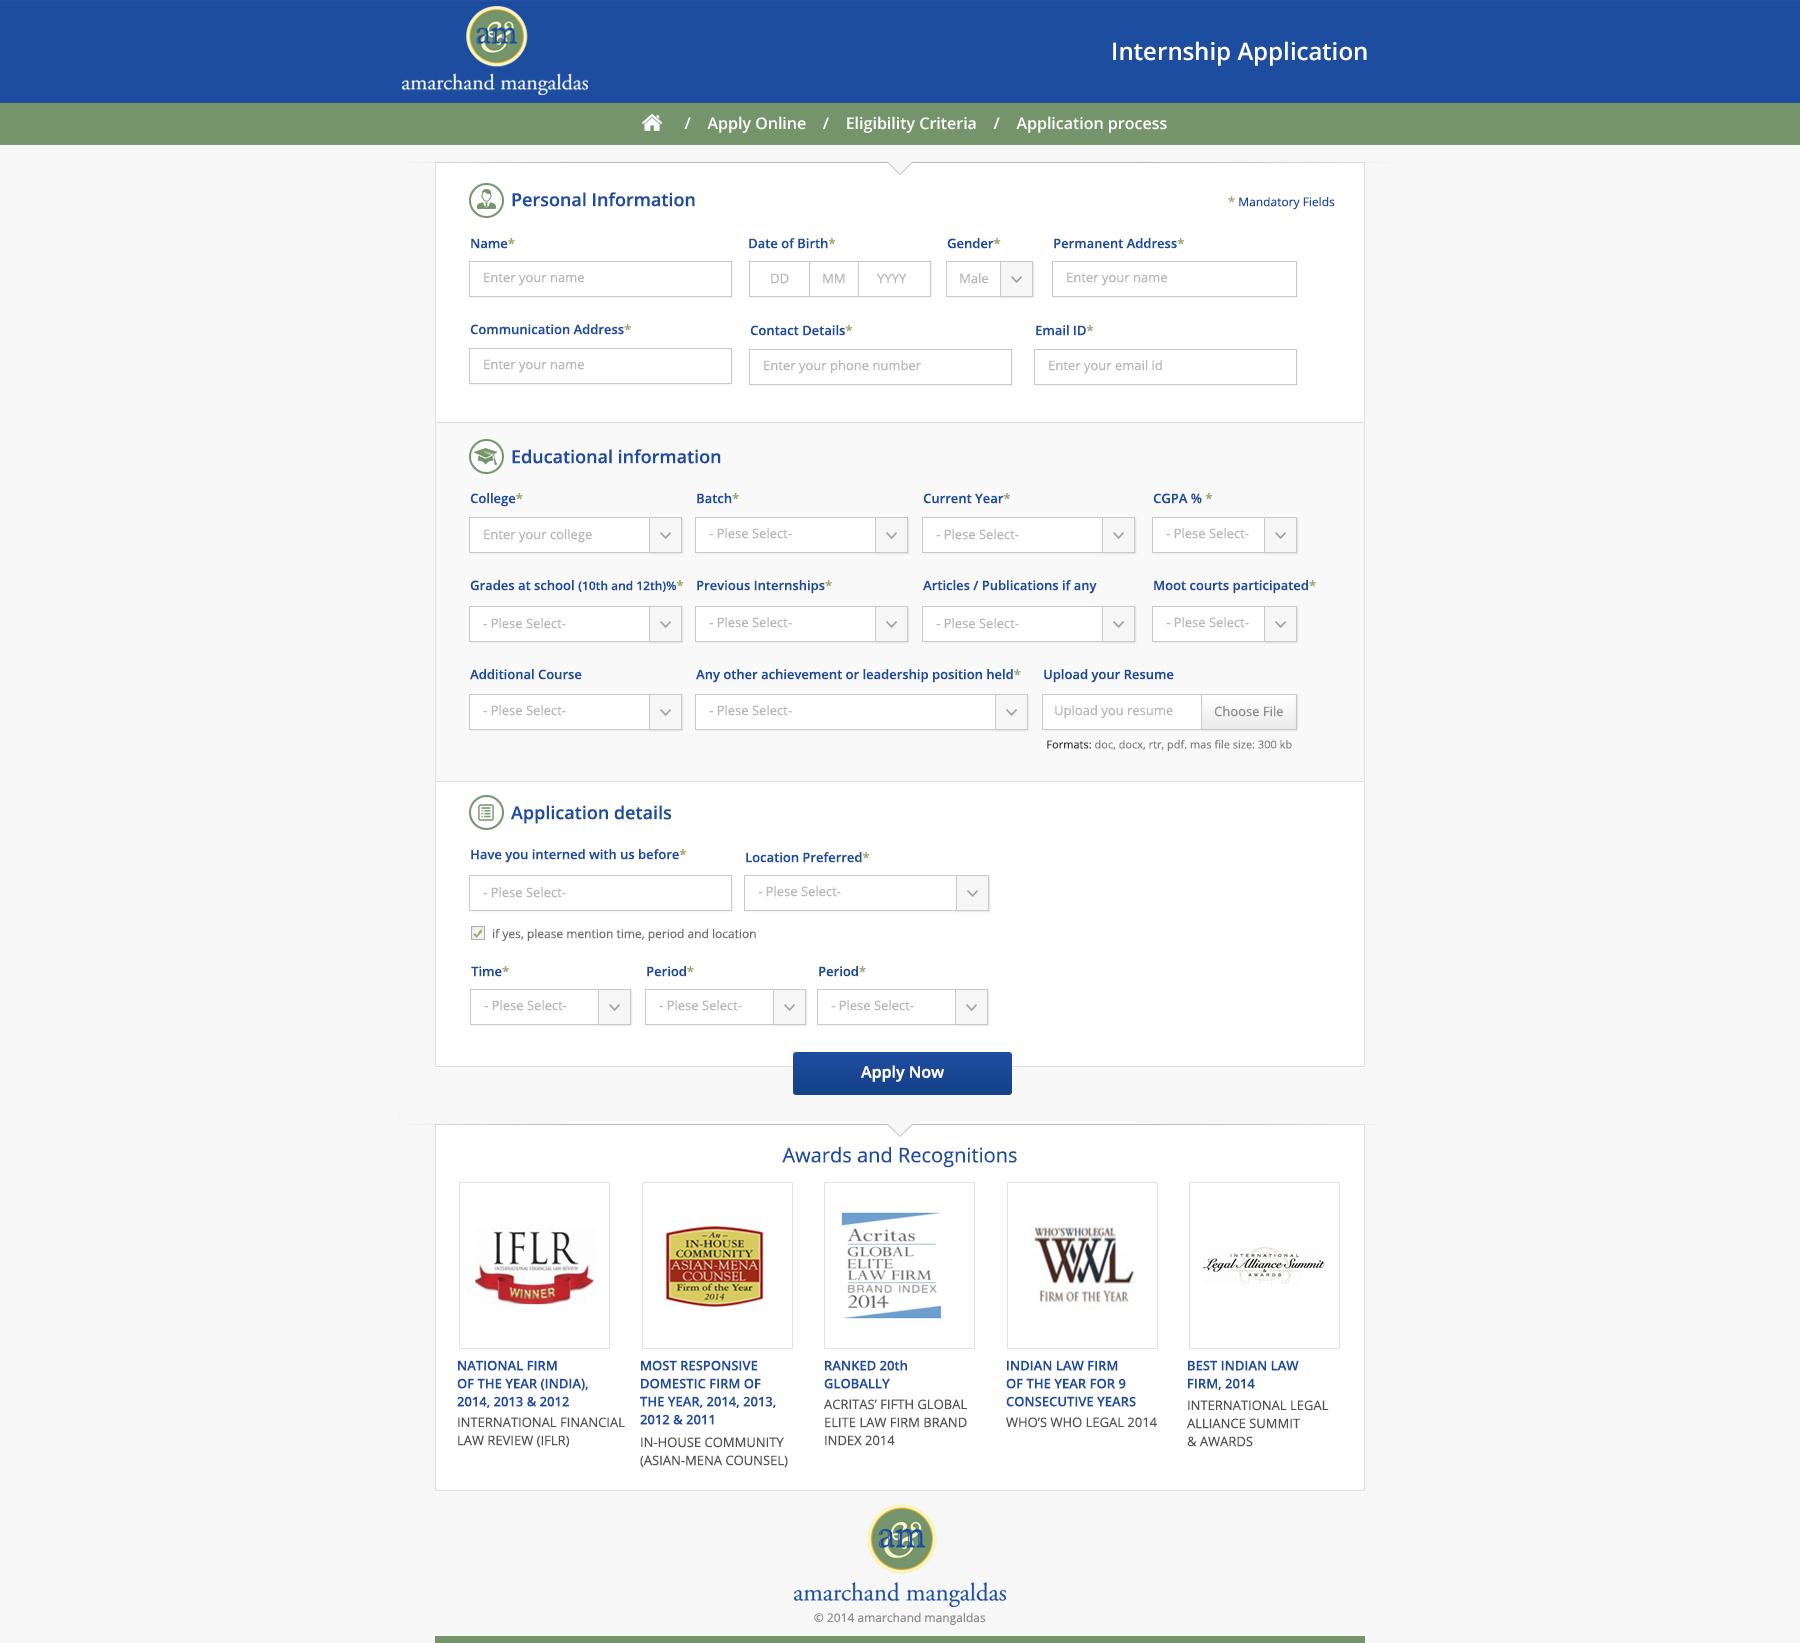Open the Apply Online menu item
The width and height of the screenshot is (1800, 1643).
[756, 123]
